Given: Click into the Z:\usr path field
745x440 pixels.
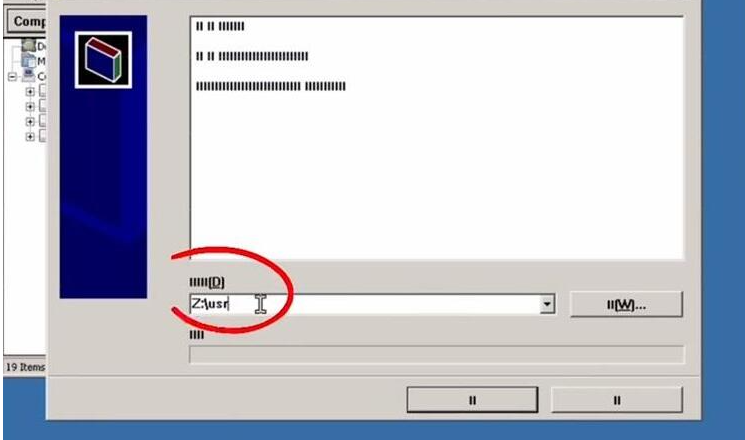Looking at the screenshot, I should click(x=365, y=304).
